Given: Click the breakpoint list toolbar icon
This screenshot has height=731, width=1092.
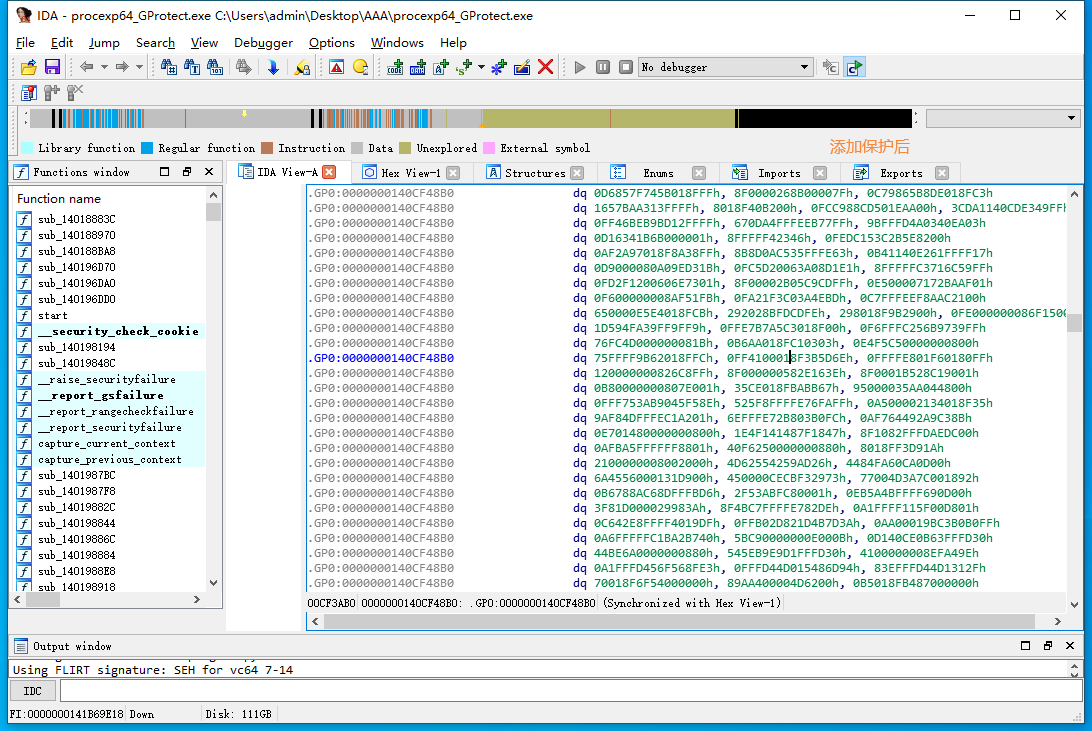Looking at the screenshot, I should [x=29, y=93].
